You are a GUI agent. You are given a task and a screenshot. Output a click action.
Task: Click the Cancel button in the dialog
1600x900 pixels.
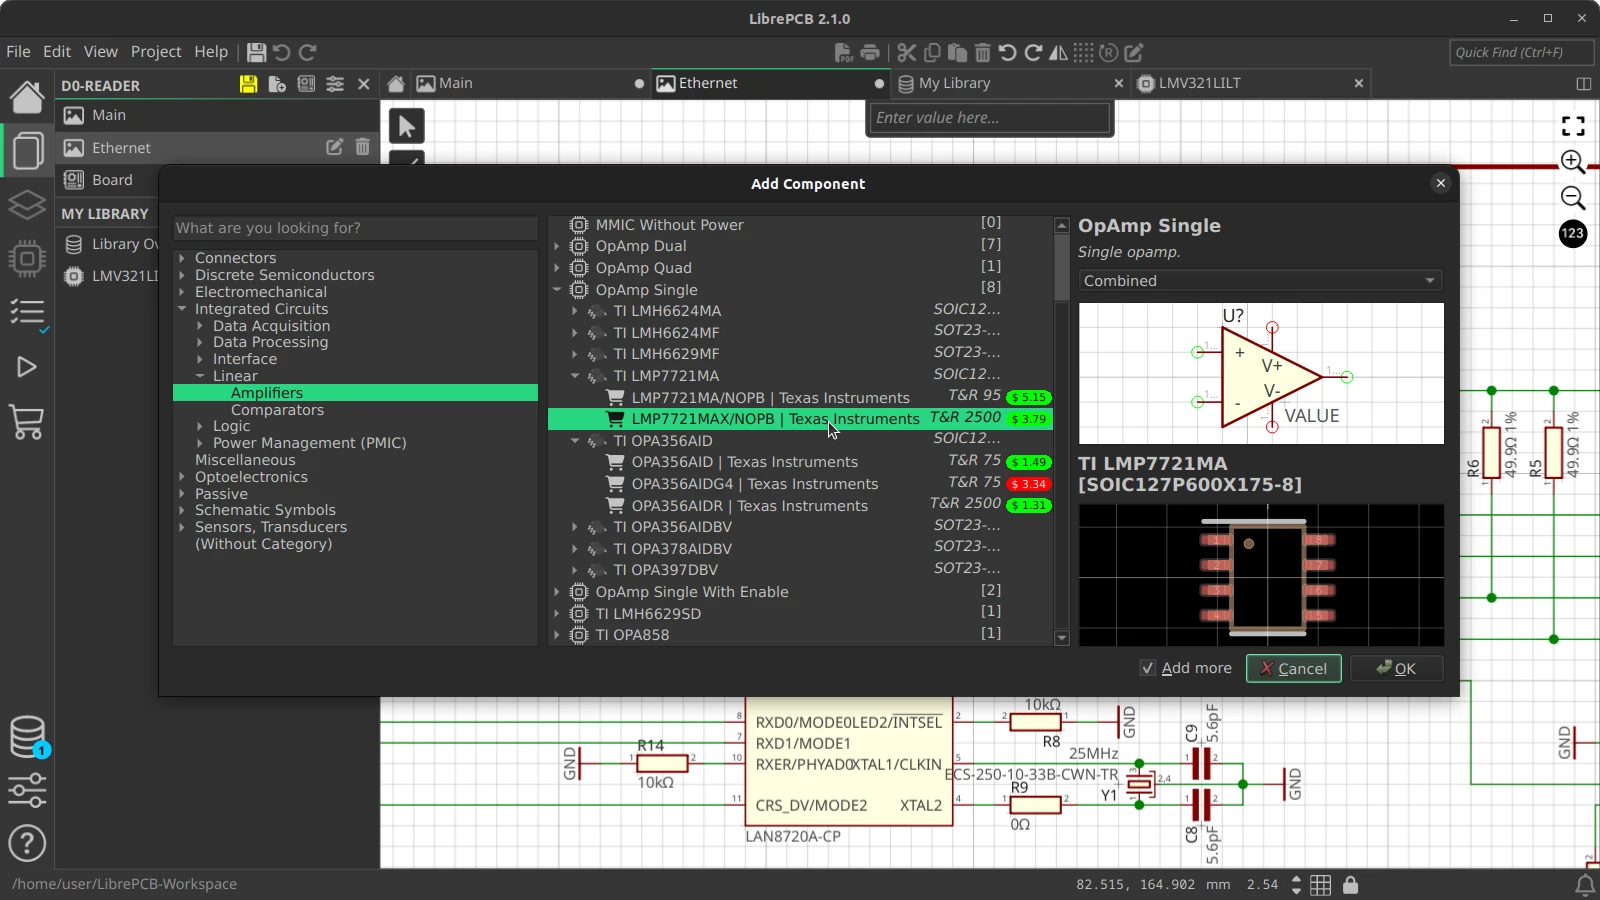(1293, 668)
